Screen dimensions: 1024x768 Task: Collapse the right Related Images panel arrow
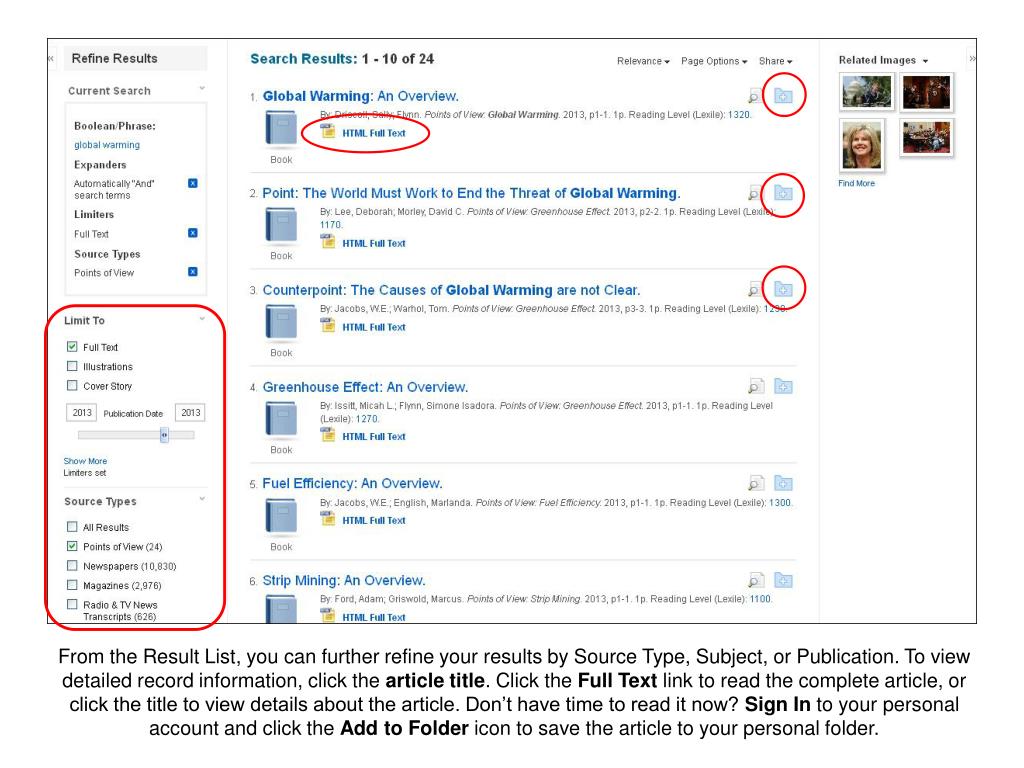pos(972,59)
